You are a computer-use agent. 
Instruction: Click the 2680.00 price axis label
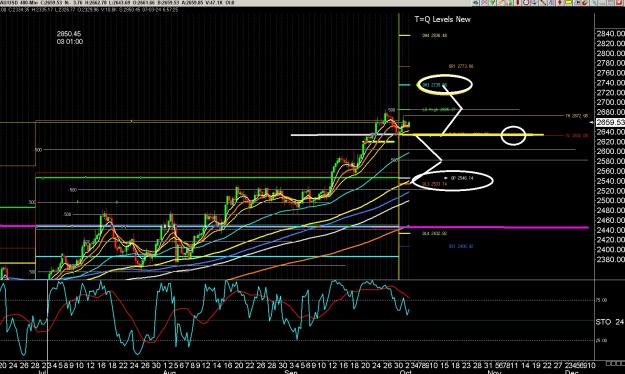(610, 112)
